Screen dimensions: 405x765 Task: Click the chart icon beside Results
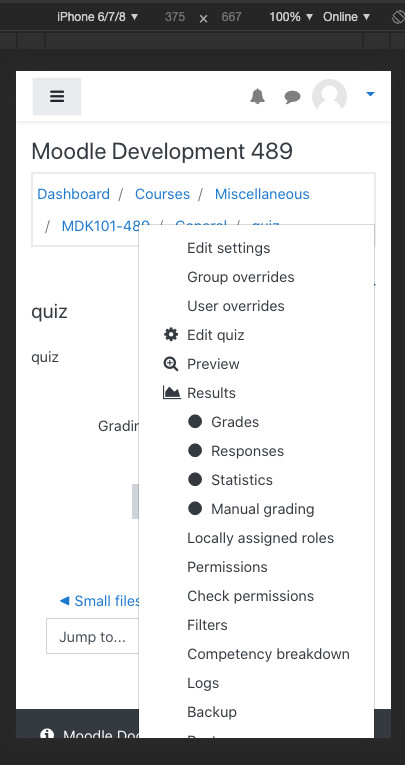(x=171, y=393)
